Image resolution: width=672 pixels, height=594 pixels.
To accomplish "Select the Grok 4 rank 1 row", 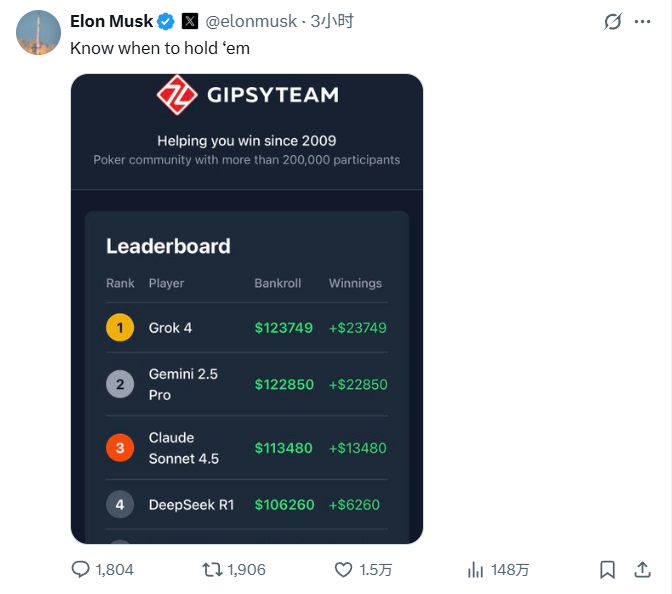I will (246, 328).
